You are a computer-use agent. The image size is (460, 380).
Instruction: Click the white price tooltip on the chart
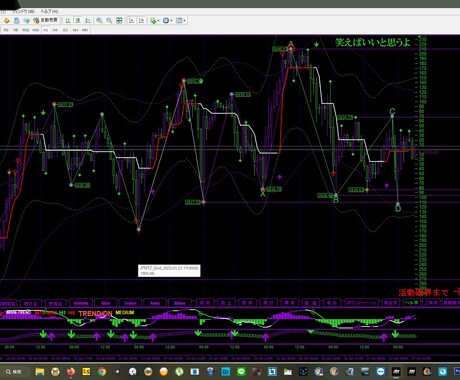tap(169, 271)
